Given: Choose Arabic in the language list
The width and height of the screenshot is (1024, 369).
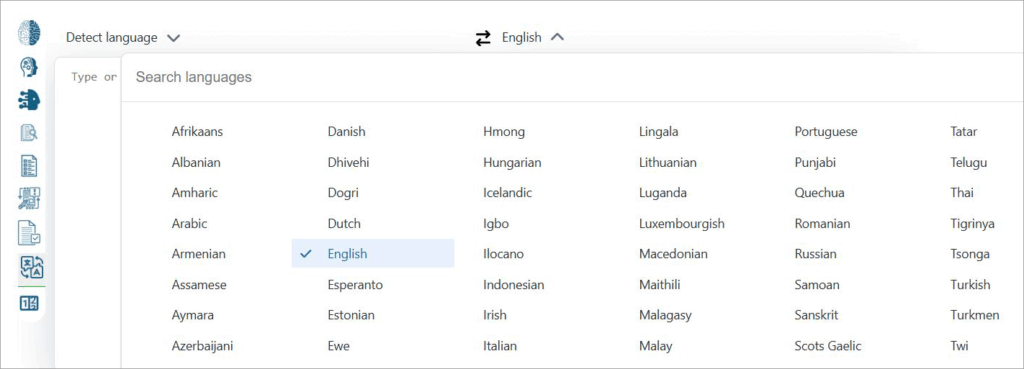Looking at the screenshot, I should pos(189,223).
